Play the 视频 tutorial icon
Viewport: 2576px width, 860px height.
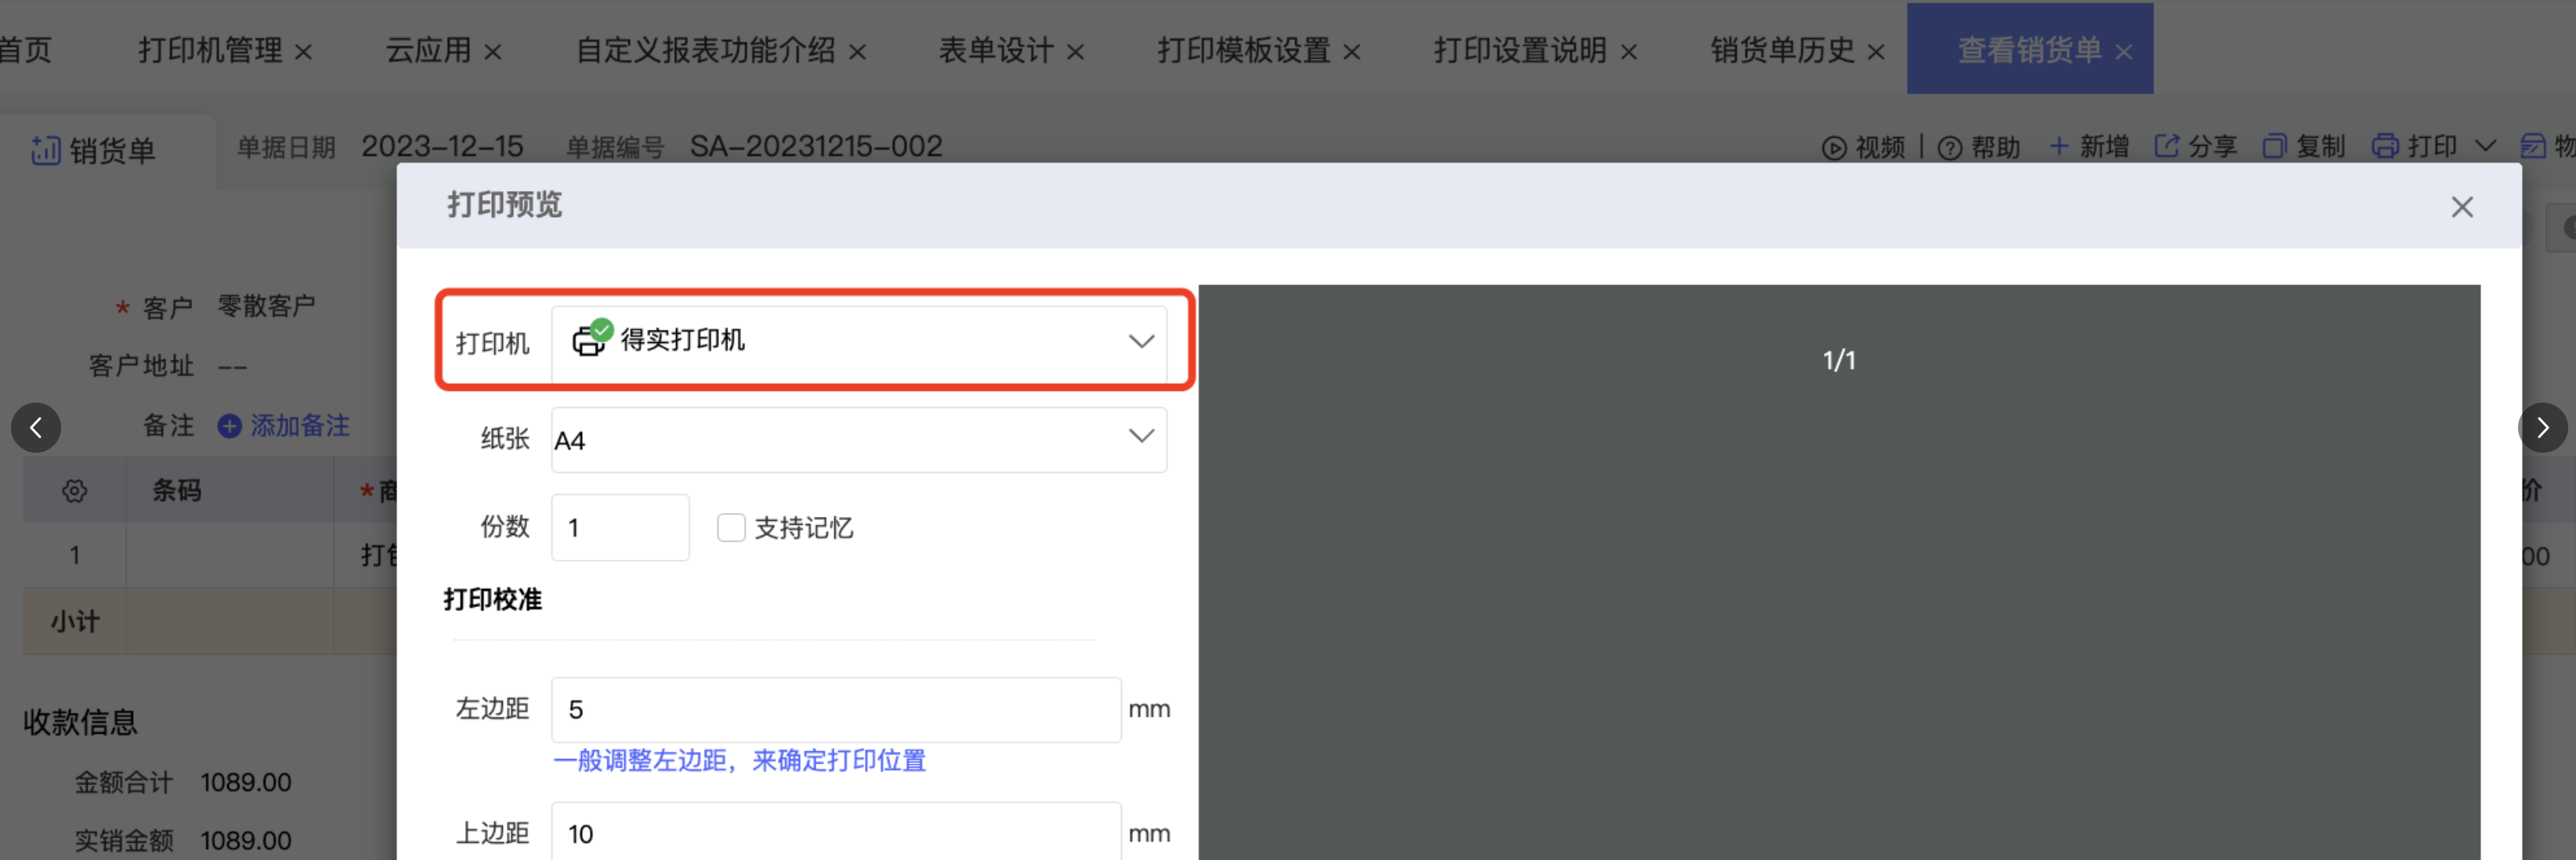click(x=1834, y=148)
